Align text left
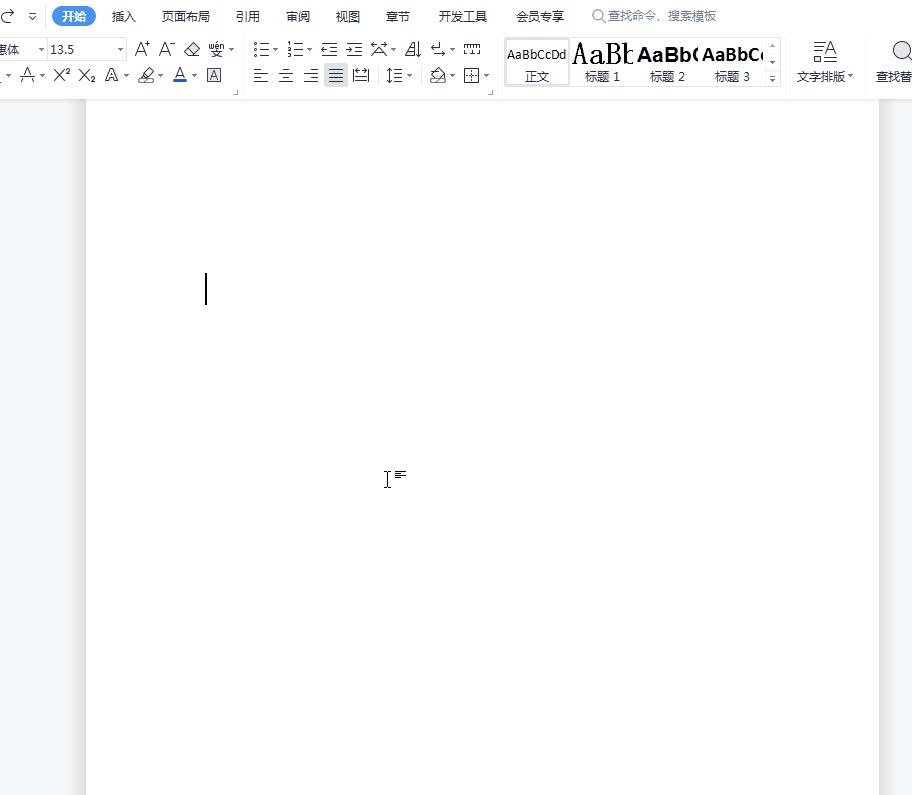Viewport: 912px width, 795px height. tap(261, 75)
